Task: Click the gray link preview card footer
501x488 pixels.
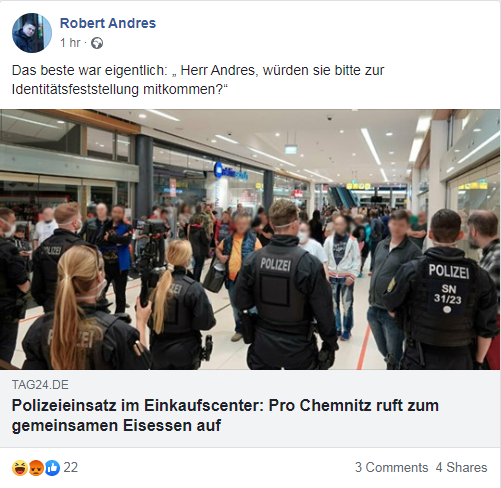Action: tap(250, 408)
